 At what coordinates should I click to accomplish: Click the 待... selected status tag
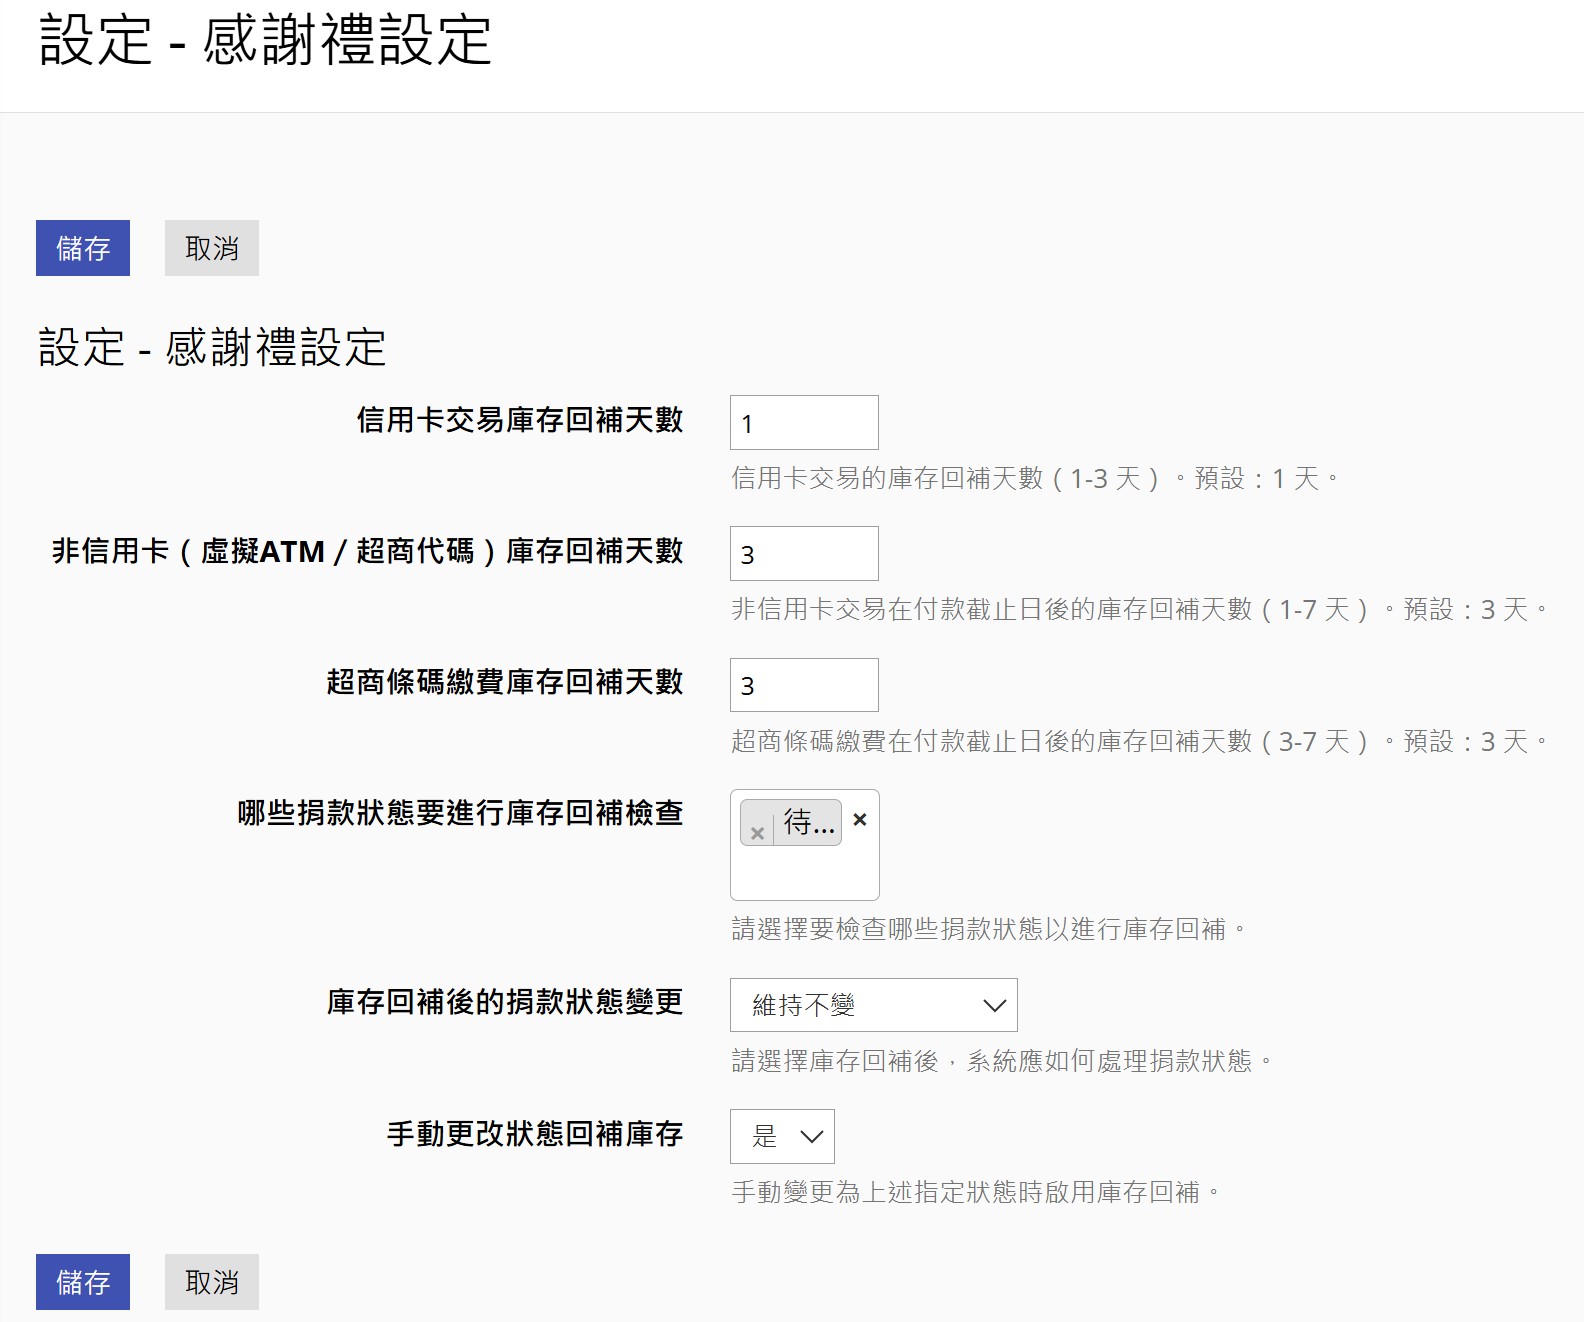pos(808,822)
